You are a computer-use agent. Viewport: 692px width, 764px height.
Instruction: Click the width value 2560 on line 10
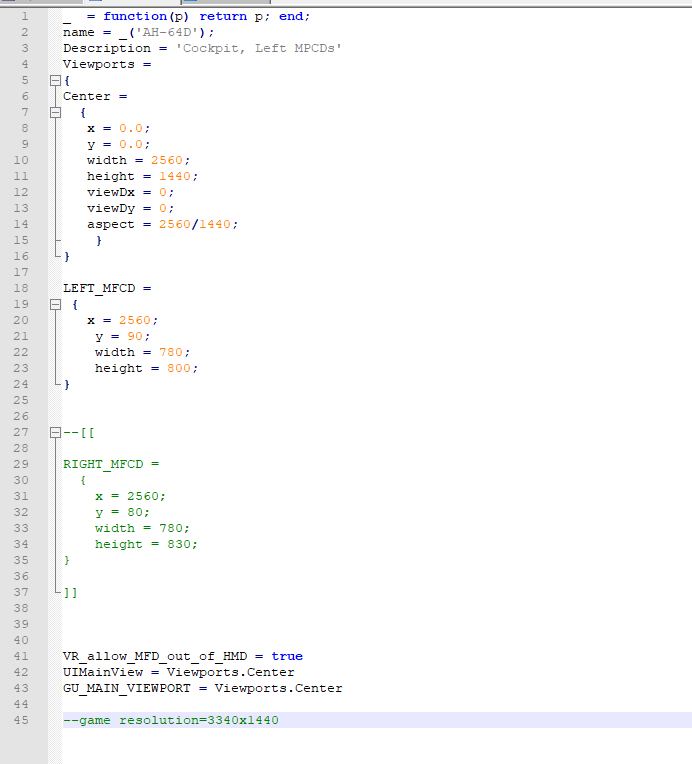tap(167, 160)
